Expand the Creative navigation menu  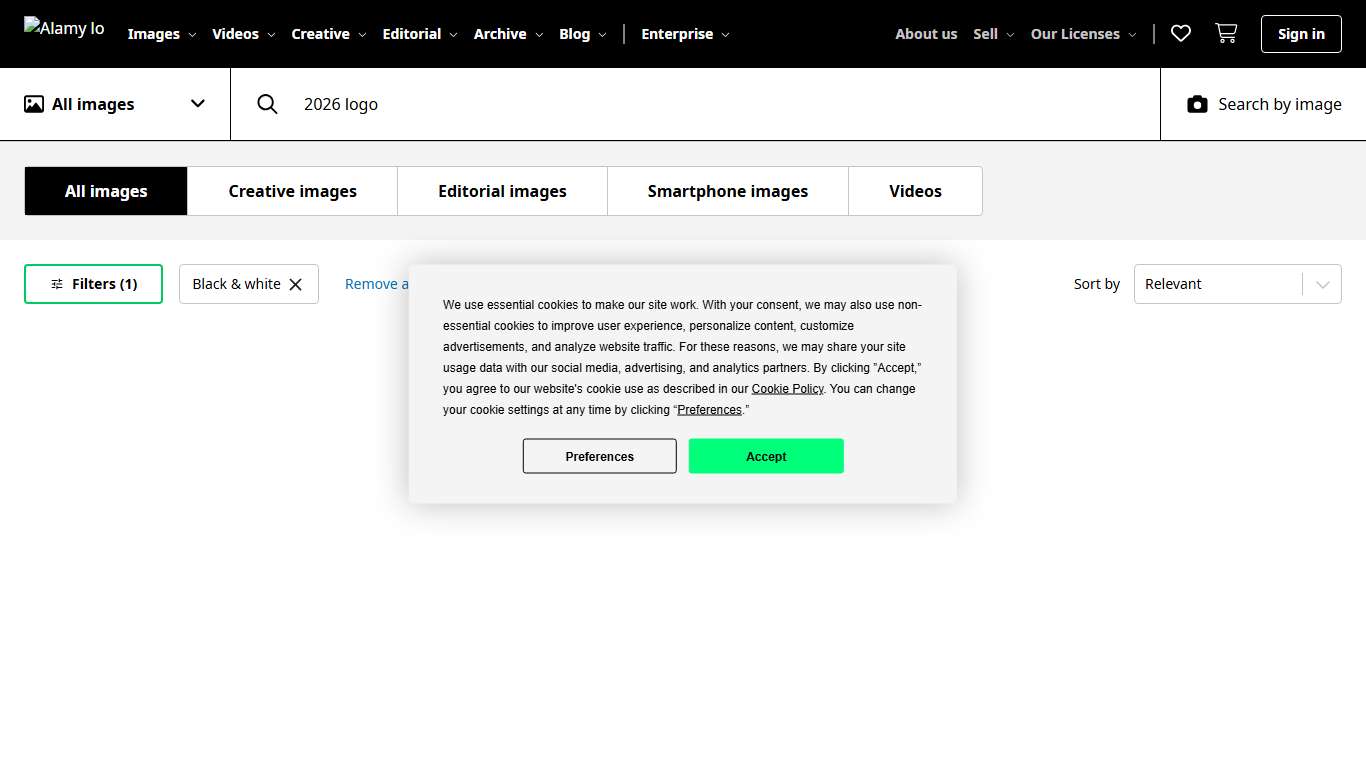pyautogui.click(x=329, y=34)
